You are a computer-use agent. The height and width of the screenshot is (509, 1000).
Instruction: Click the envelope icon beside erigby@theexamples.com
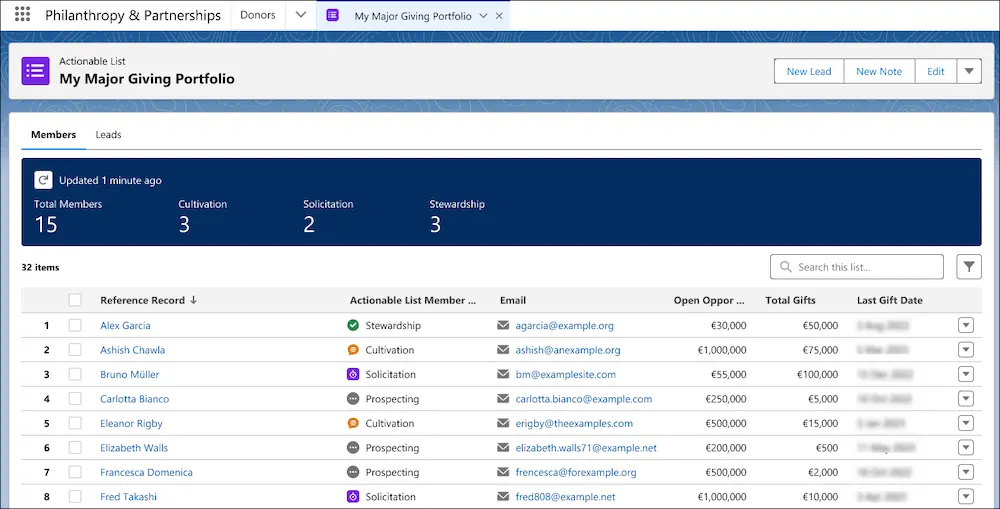(x=503, y=423)
